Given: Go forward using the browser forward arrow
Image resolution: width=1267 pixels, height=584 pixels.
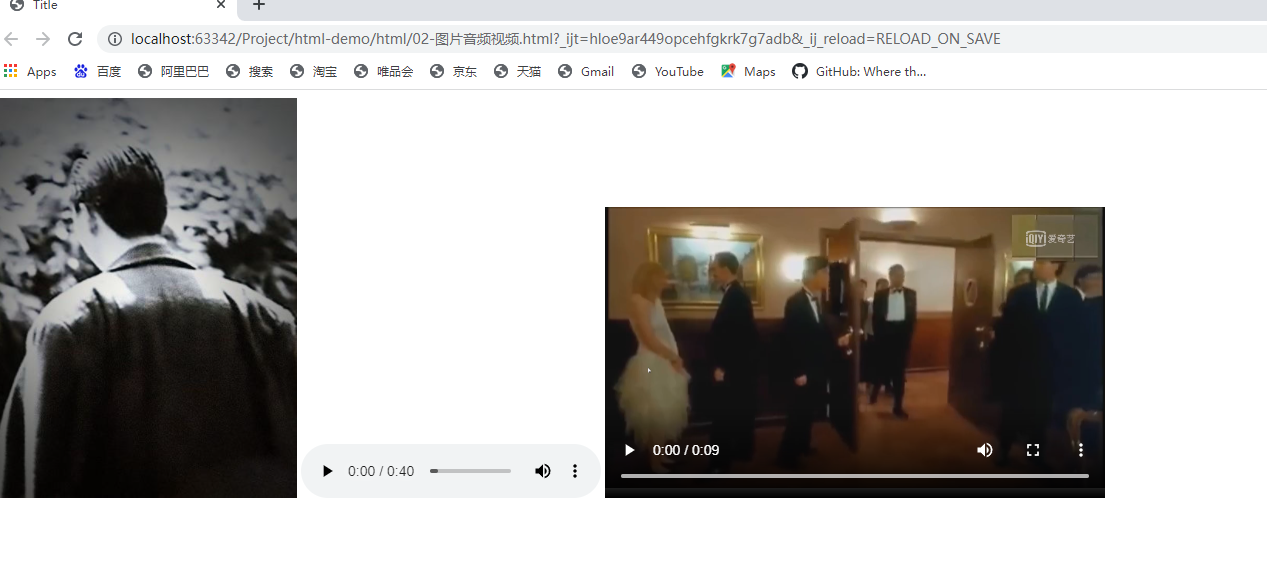Looking at the screenshot, I should 43,39.
